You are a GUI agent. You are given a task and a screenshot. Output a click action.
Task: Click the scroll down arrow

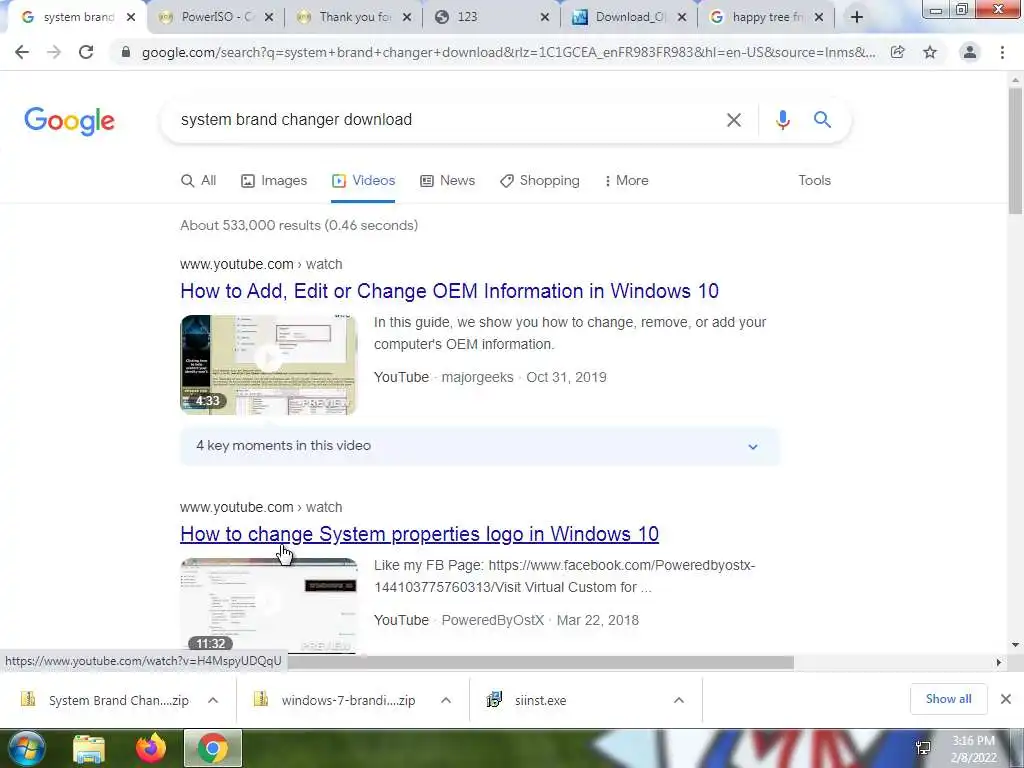tap(1015, 645)
